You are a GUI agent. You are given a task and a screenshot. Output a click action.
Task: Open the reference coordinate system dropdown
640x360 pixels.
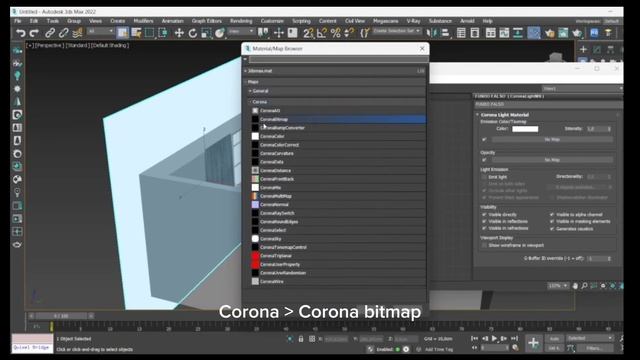pyautogui.click(x=241, y=31)
